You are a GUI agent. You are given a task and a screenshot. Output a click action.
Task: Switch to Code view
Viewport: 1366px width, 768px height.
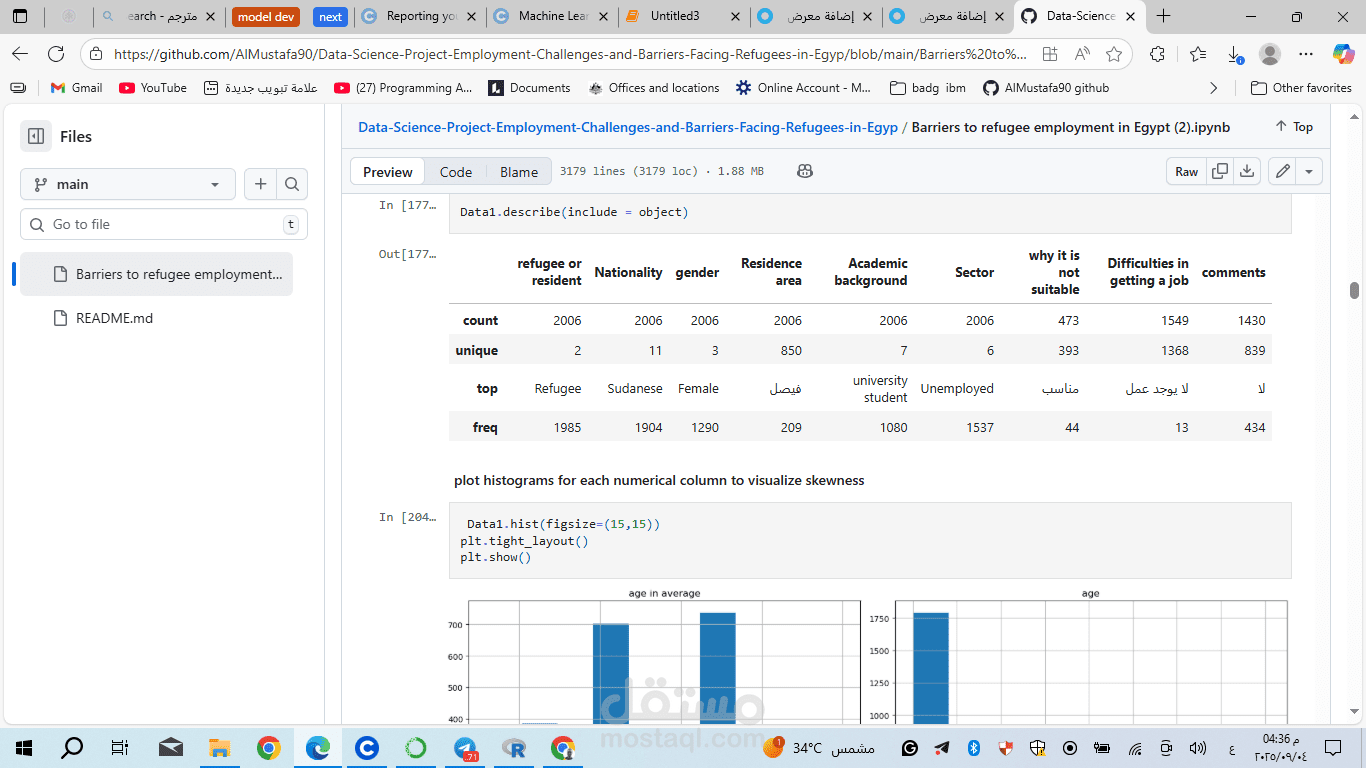point(455,172)
